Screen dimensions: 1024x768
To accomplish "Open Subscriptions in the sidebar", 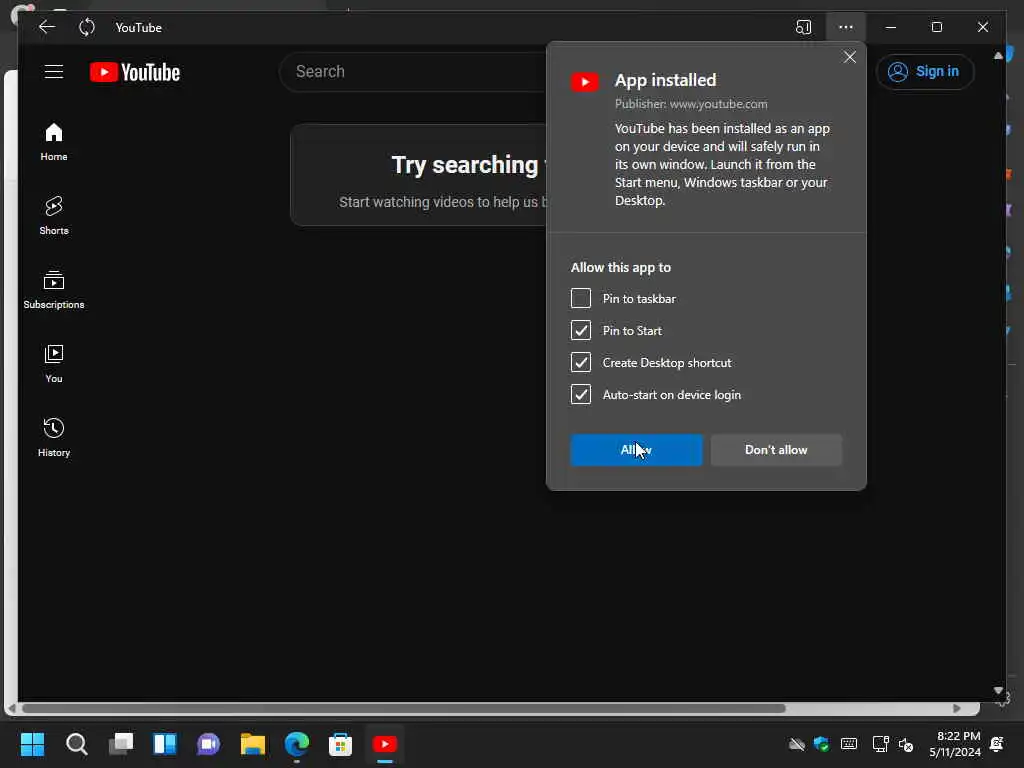I will click(54, 289).
